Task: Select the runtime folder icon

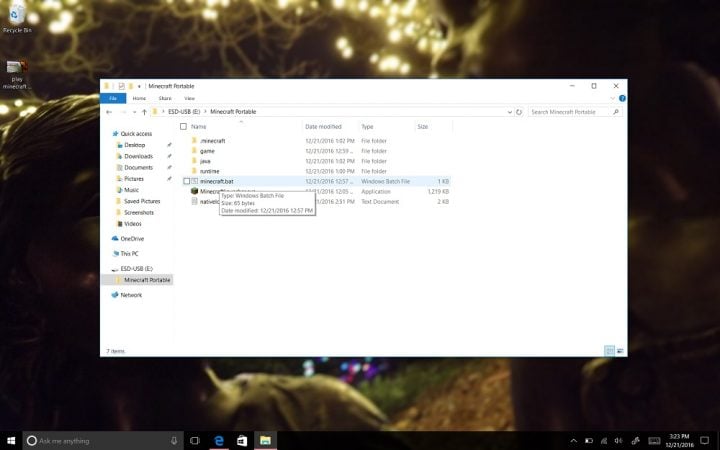Action: (194, 171)
